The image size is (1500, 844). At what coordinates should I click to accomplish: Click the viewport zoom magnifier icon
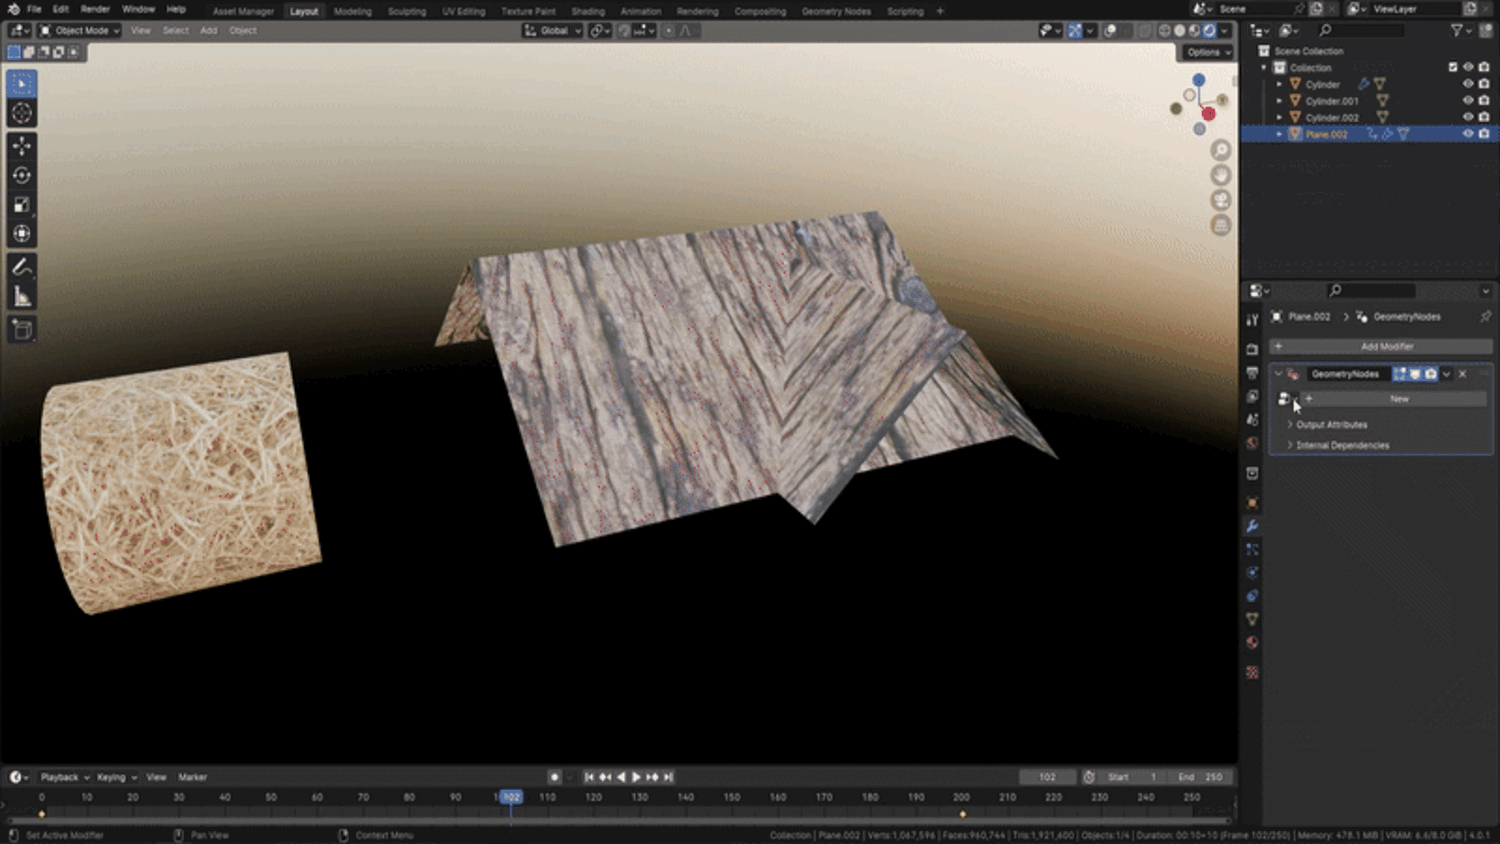tap(1221, 150)
